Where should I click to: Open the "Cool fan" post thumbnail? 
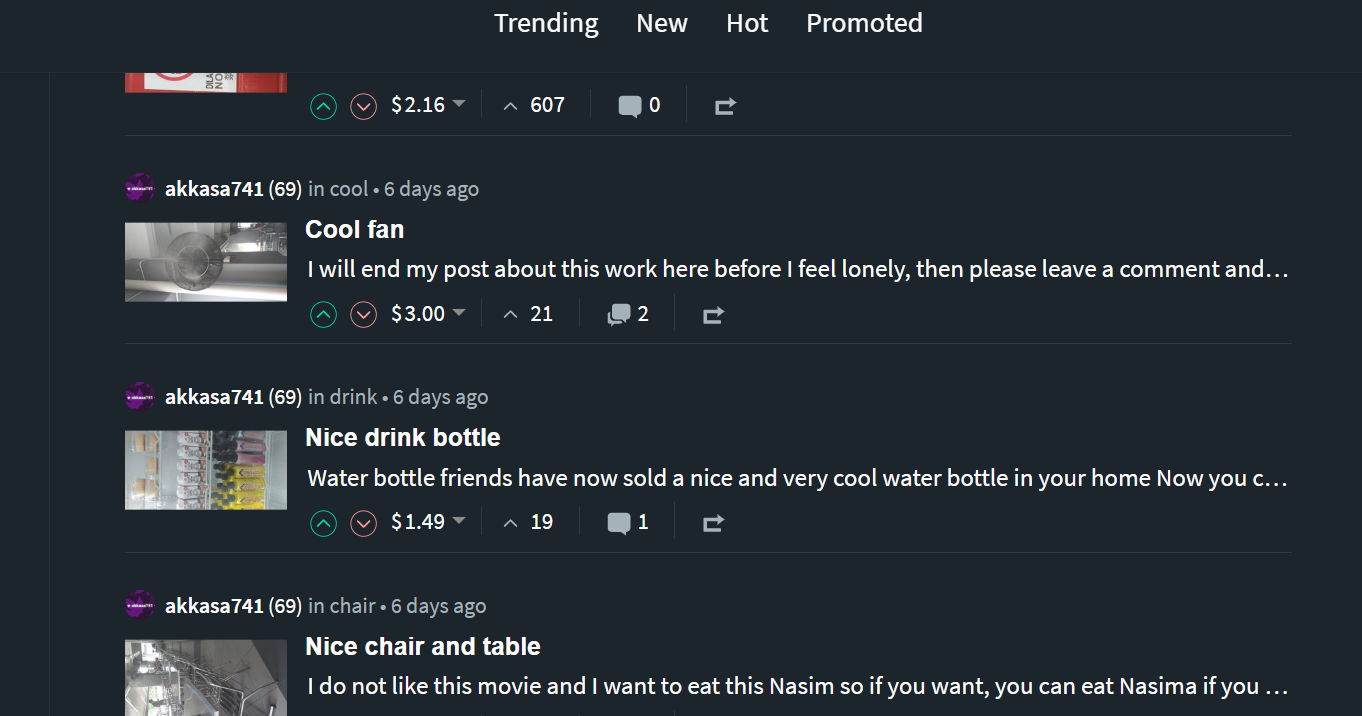click(206, 262)
